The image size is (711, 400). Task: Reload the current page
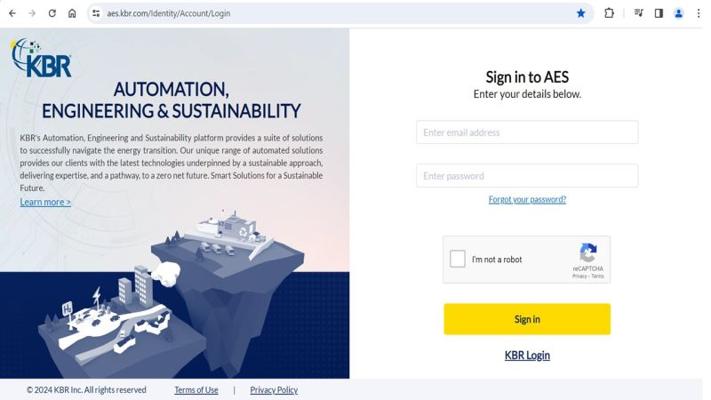click(x=52, y=13)
